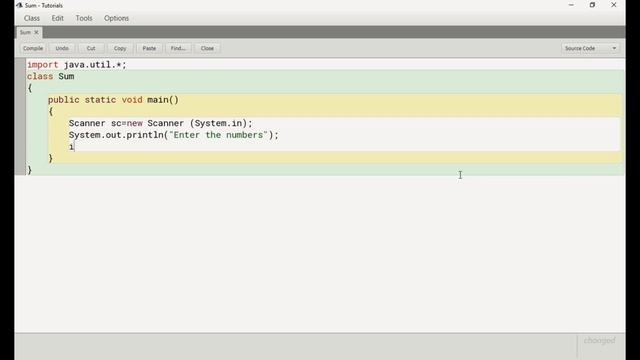The image size is (640, 360).
Task: Open the Source Code view dropdown
Action: pos(590,48)
